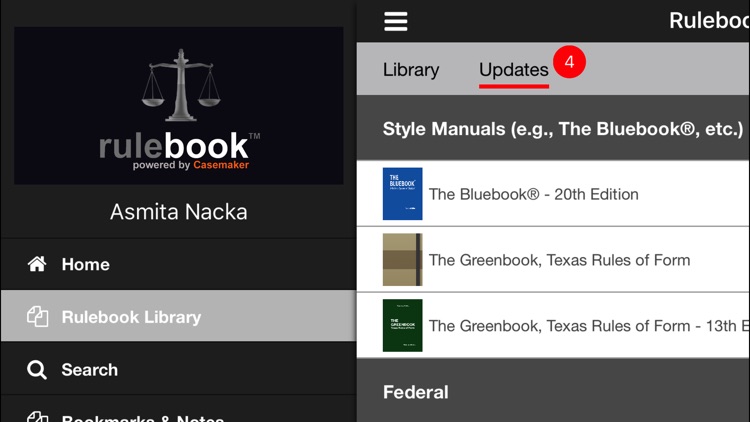The height and width of the screenshot is (422, 750).
Task: Click the Rulebook Library documents icon
Action: (x=37, y=317)
